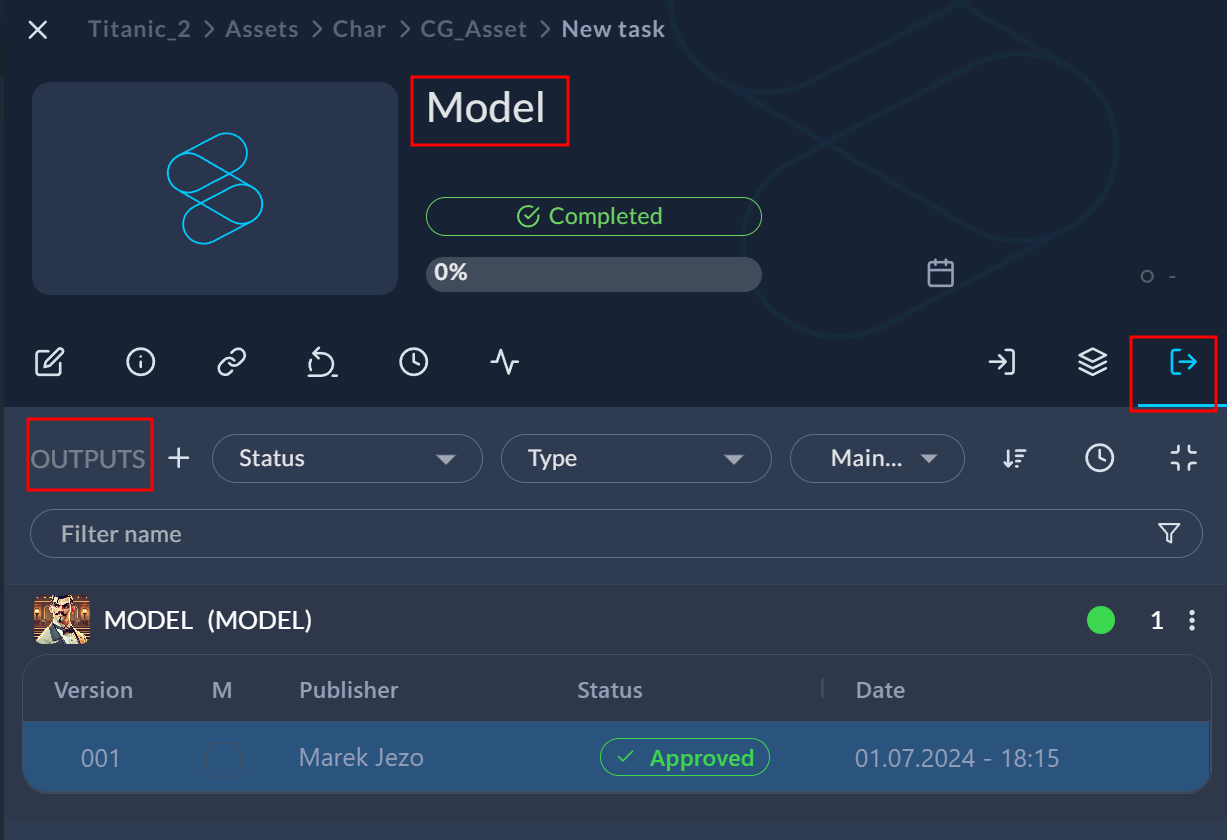Switch to the inputs arrow tab
1227x840 pixels.
coord(1002,362)
